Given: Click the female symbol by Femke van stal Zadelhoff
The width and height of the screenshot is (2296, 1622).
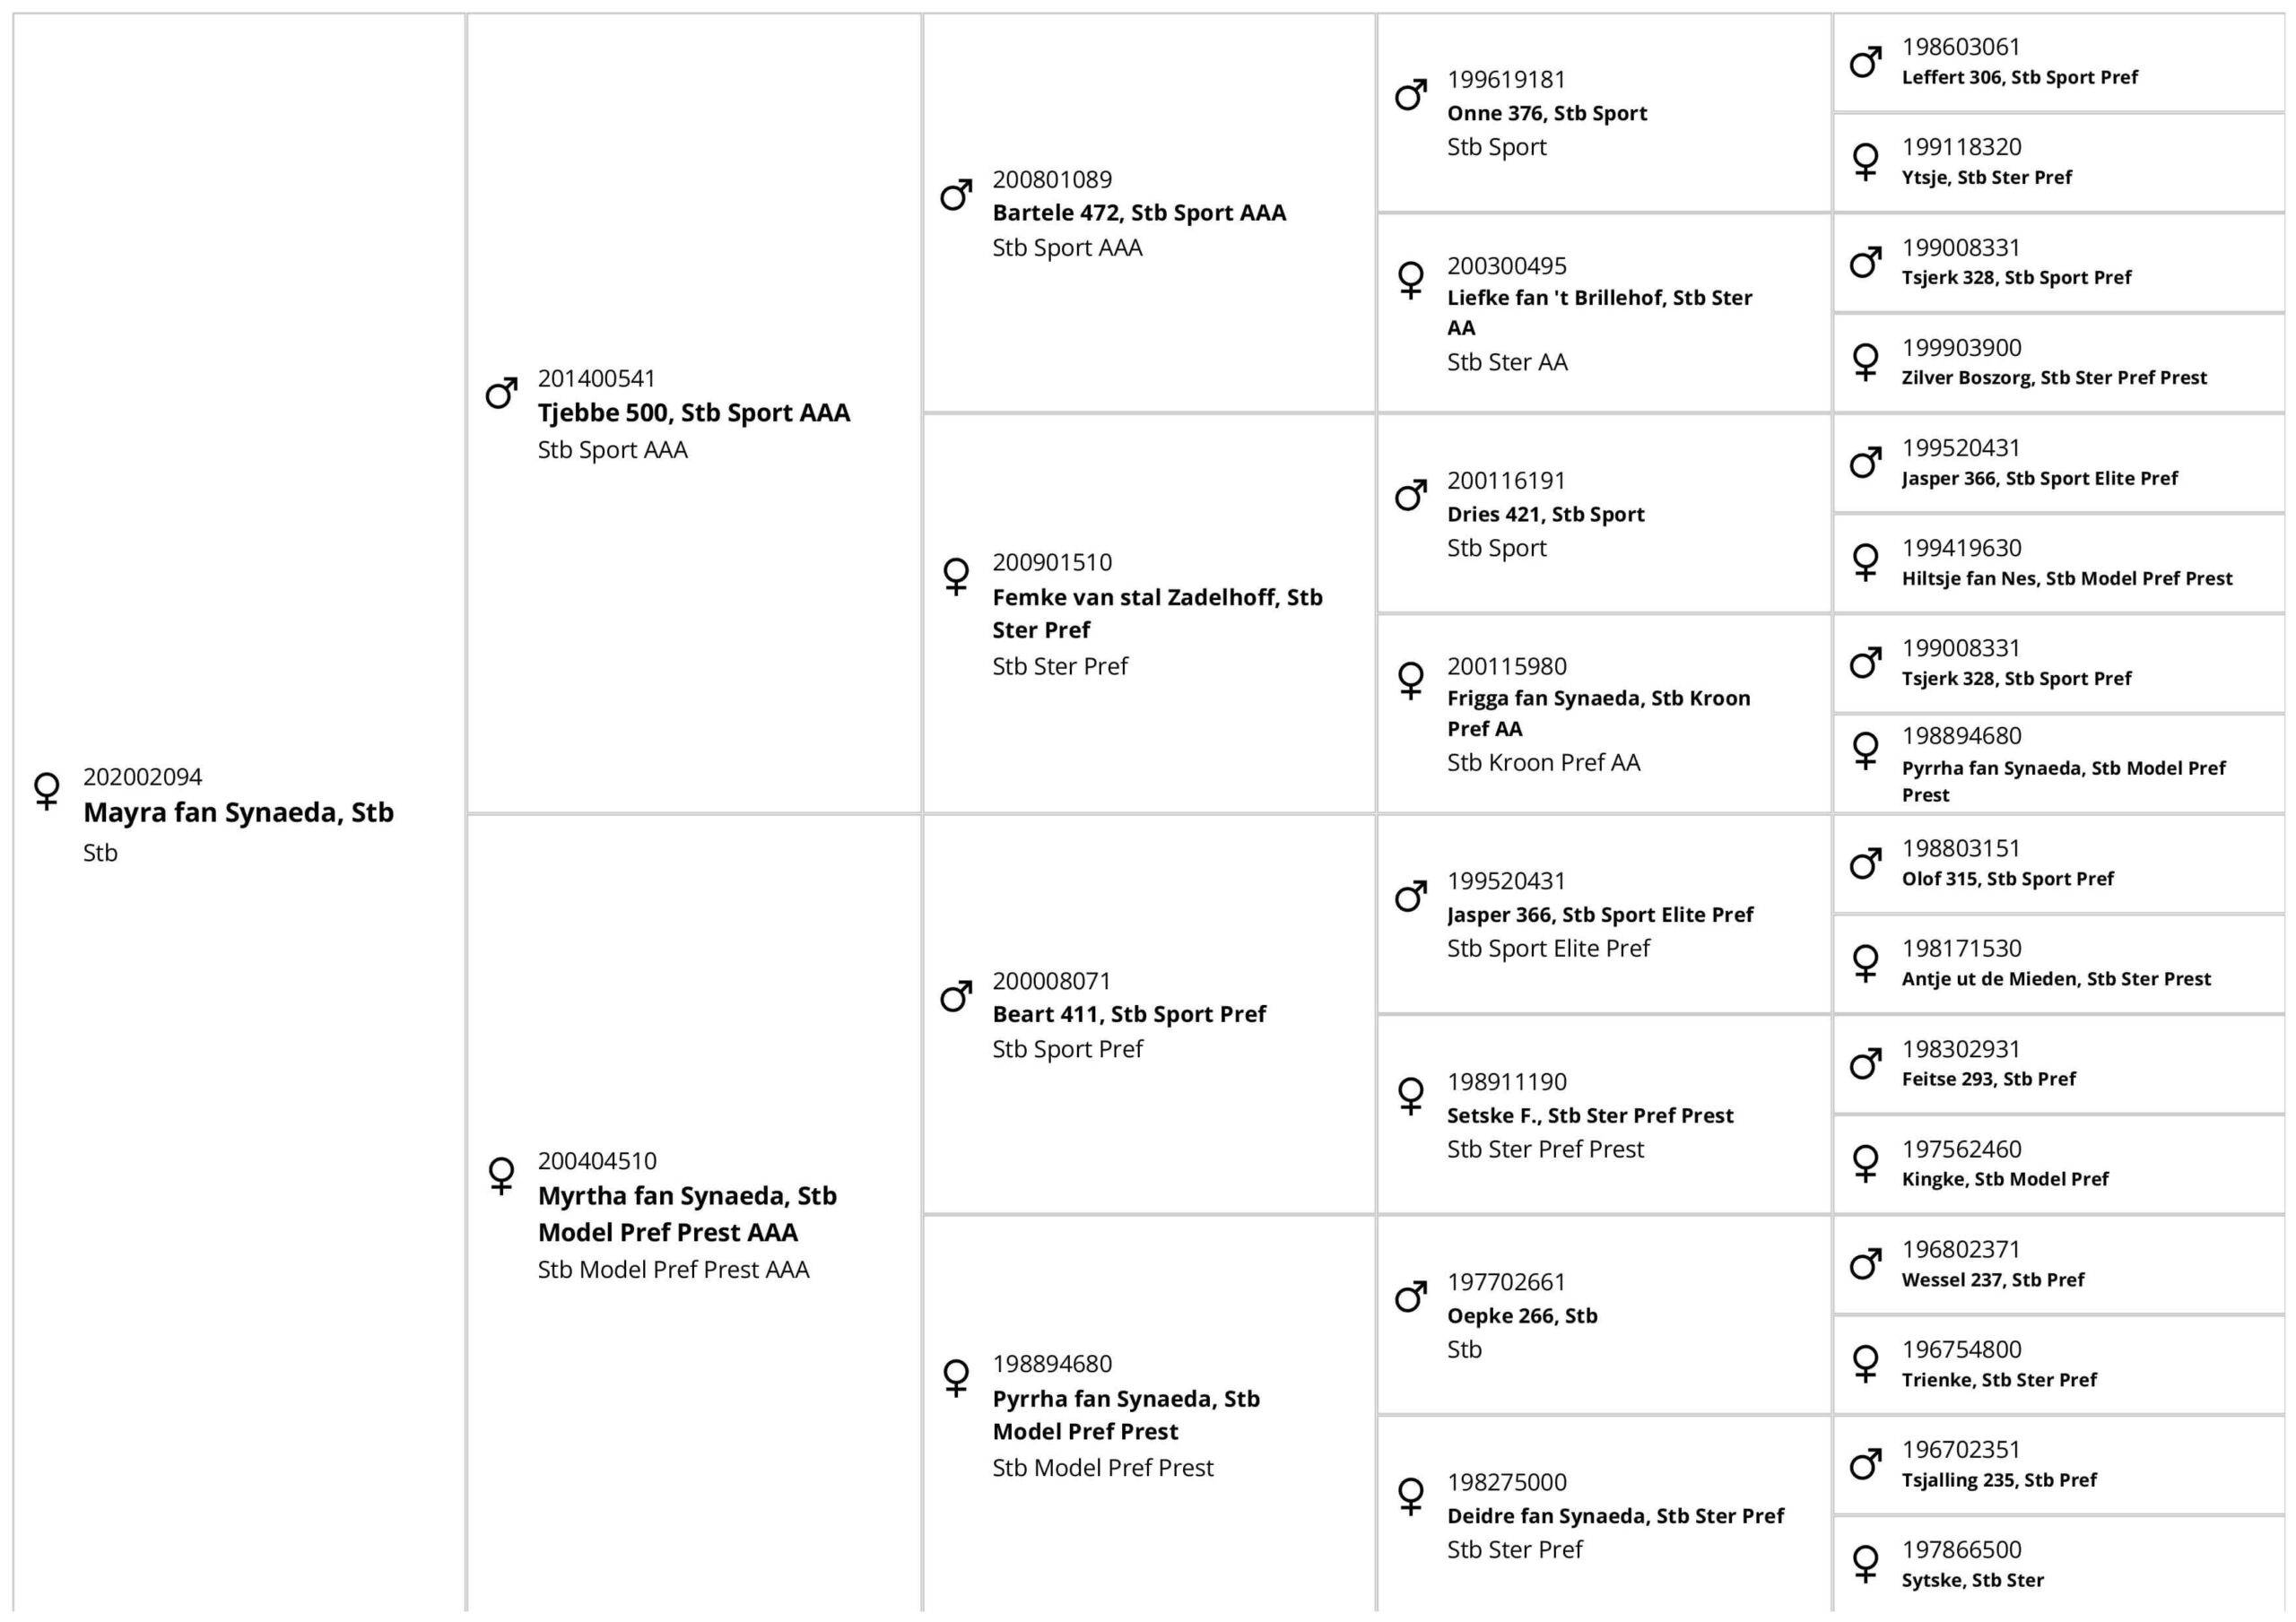Looking at the screenshot, I should [956, 576].
